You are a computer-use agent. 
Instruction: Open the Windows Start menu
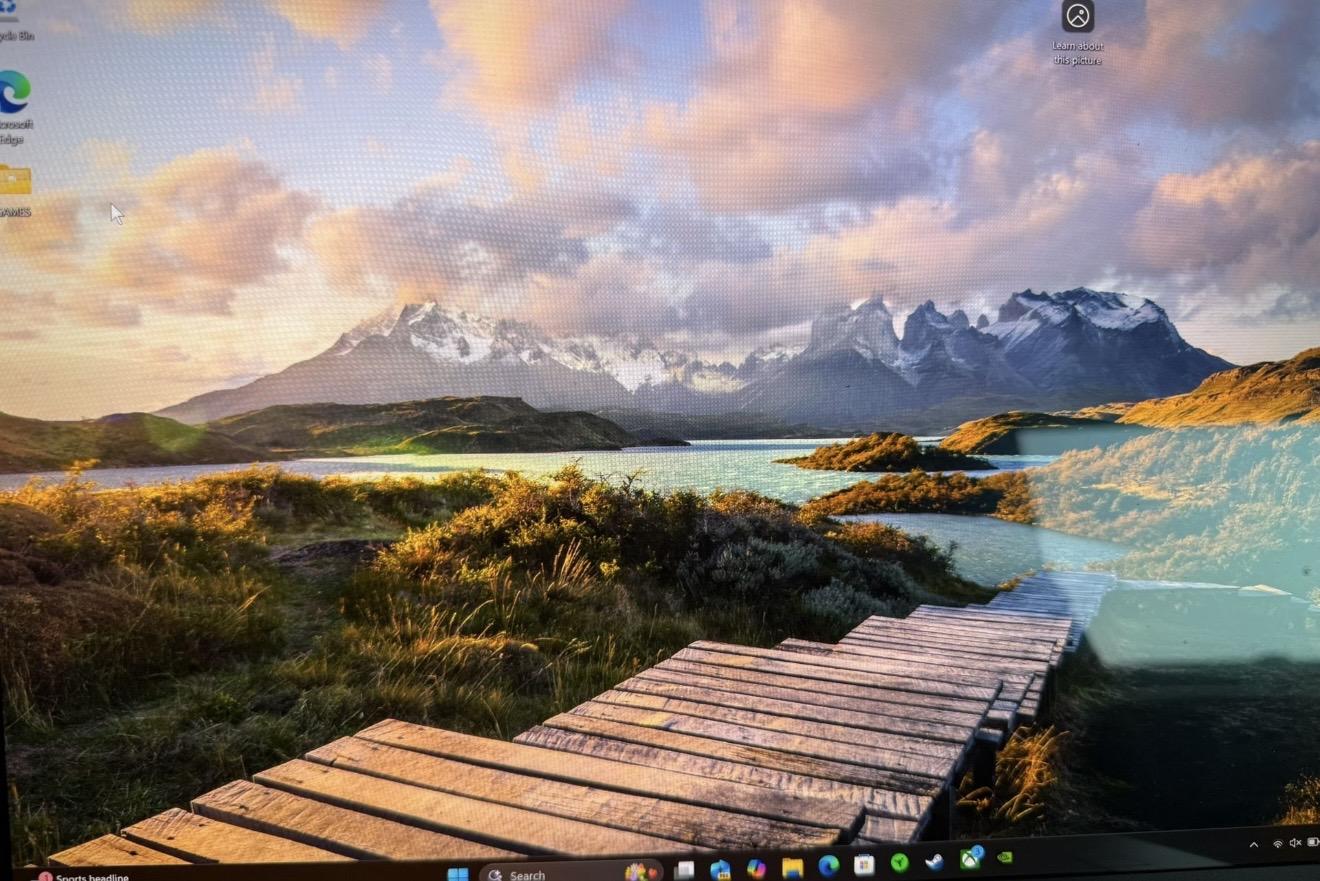457,873
